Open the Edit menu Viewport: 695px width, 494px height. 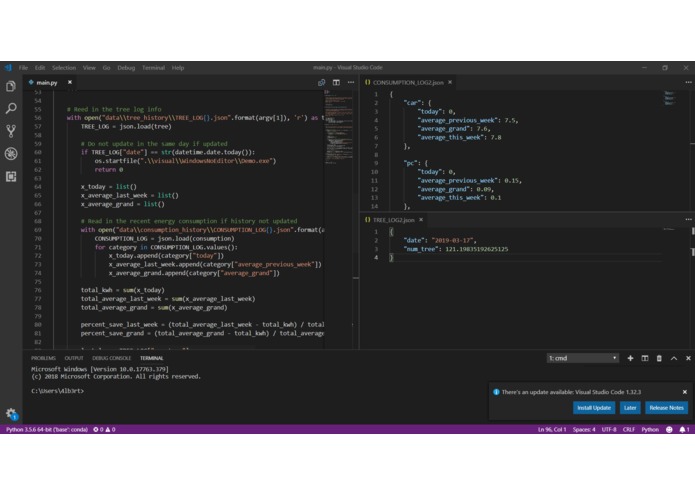pos(40,68)
